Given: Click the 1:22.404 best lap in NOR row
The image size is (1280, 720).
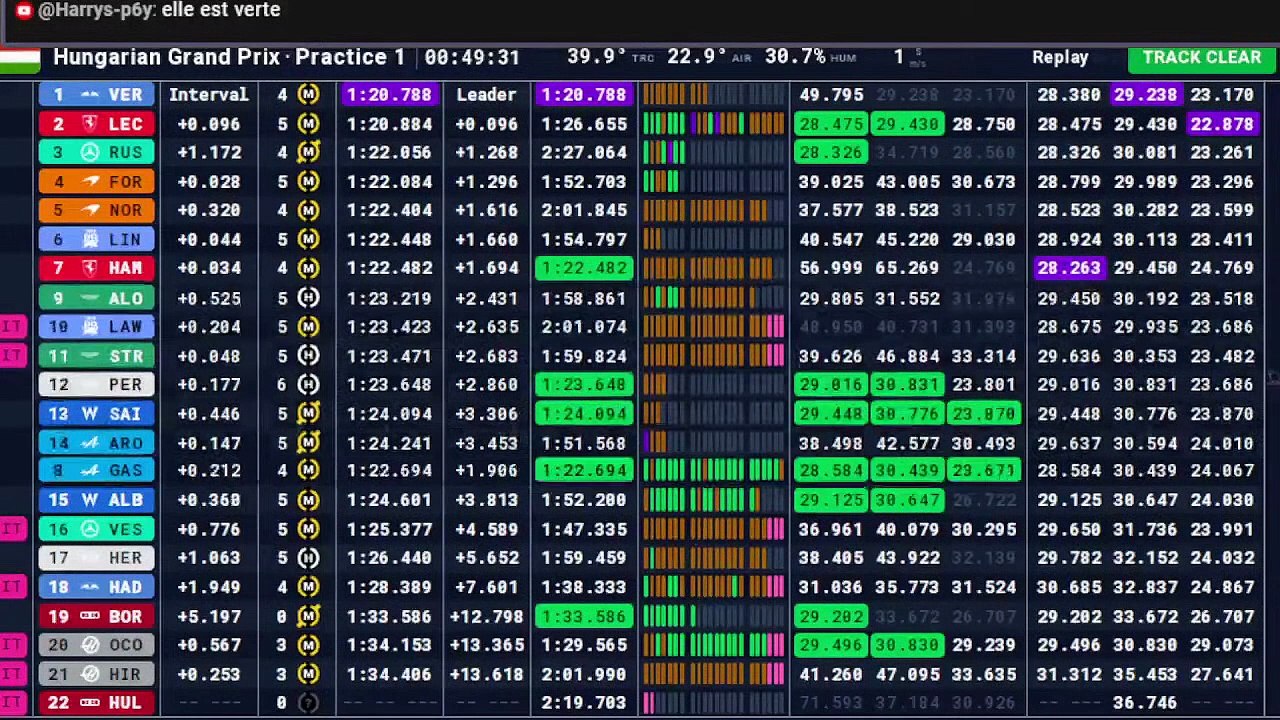Looking at the screenshot, I should coord(389,211).
